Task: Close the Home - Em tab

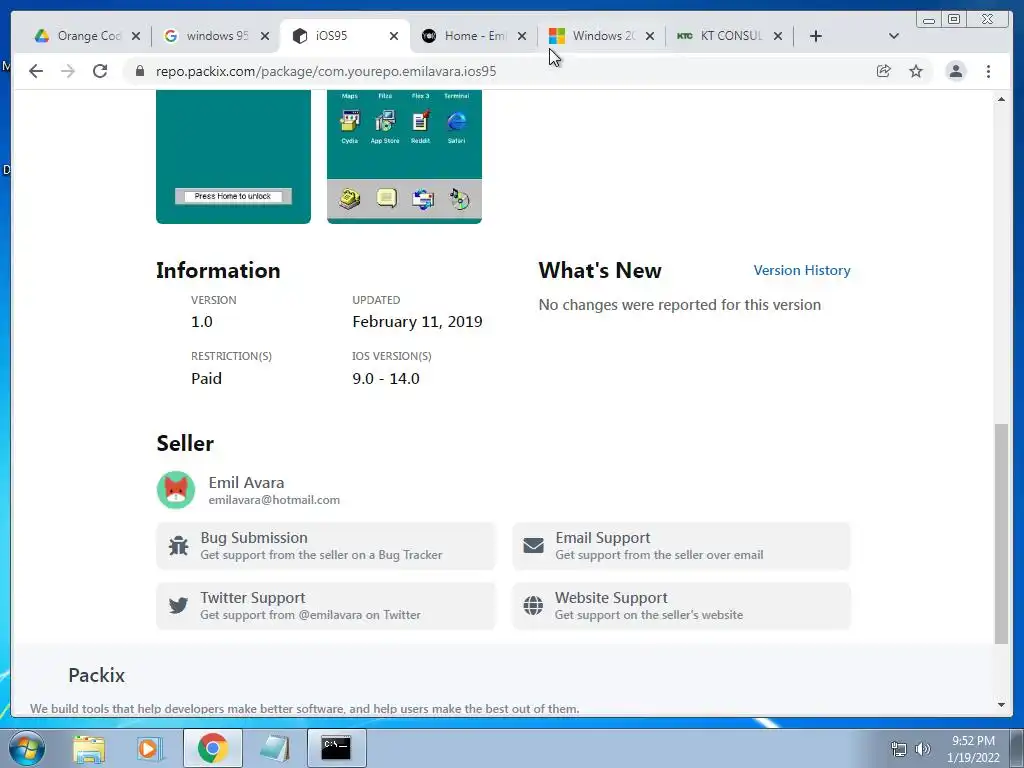Action: click(x=522, y=36)
